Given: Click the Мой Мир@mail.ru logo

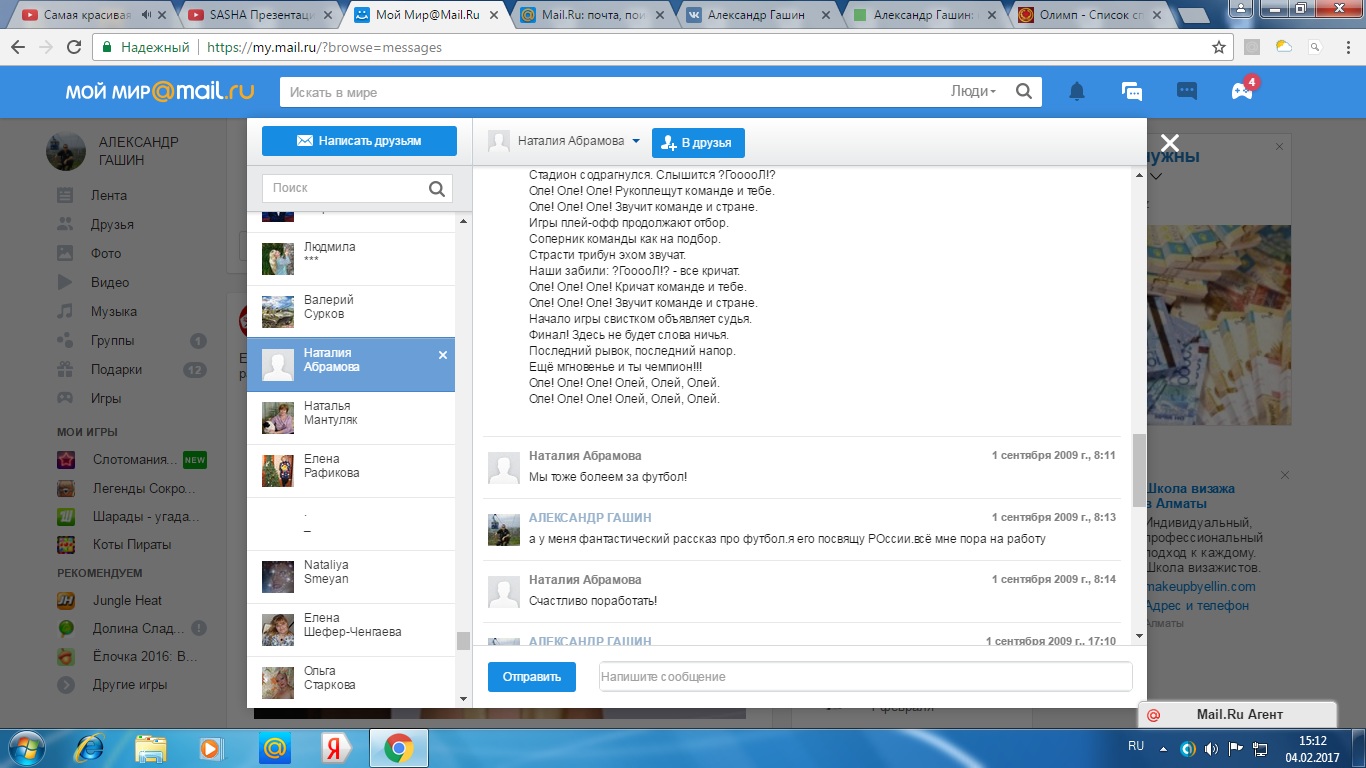Looking at the screenshot, I should coord(160,91).
